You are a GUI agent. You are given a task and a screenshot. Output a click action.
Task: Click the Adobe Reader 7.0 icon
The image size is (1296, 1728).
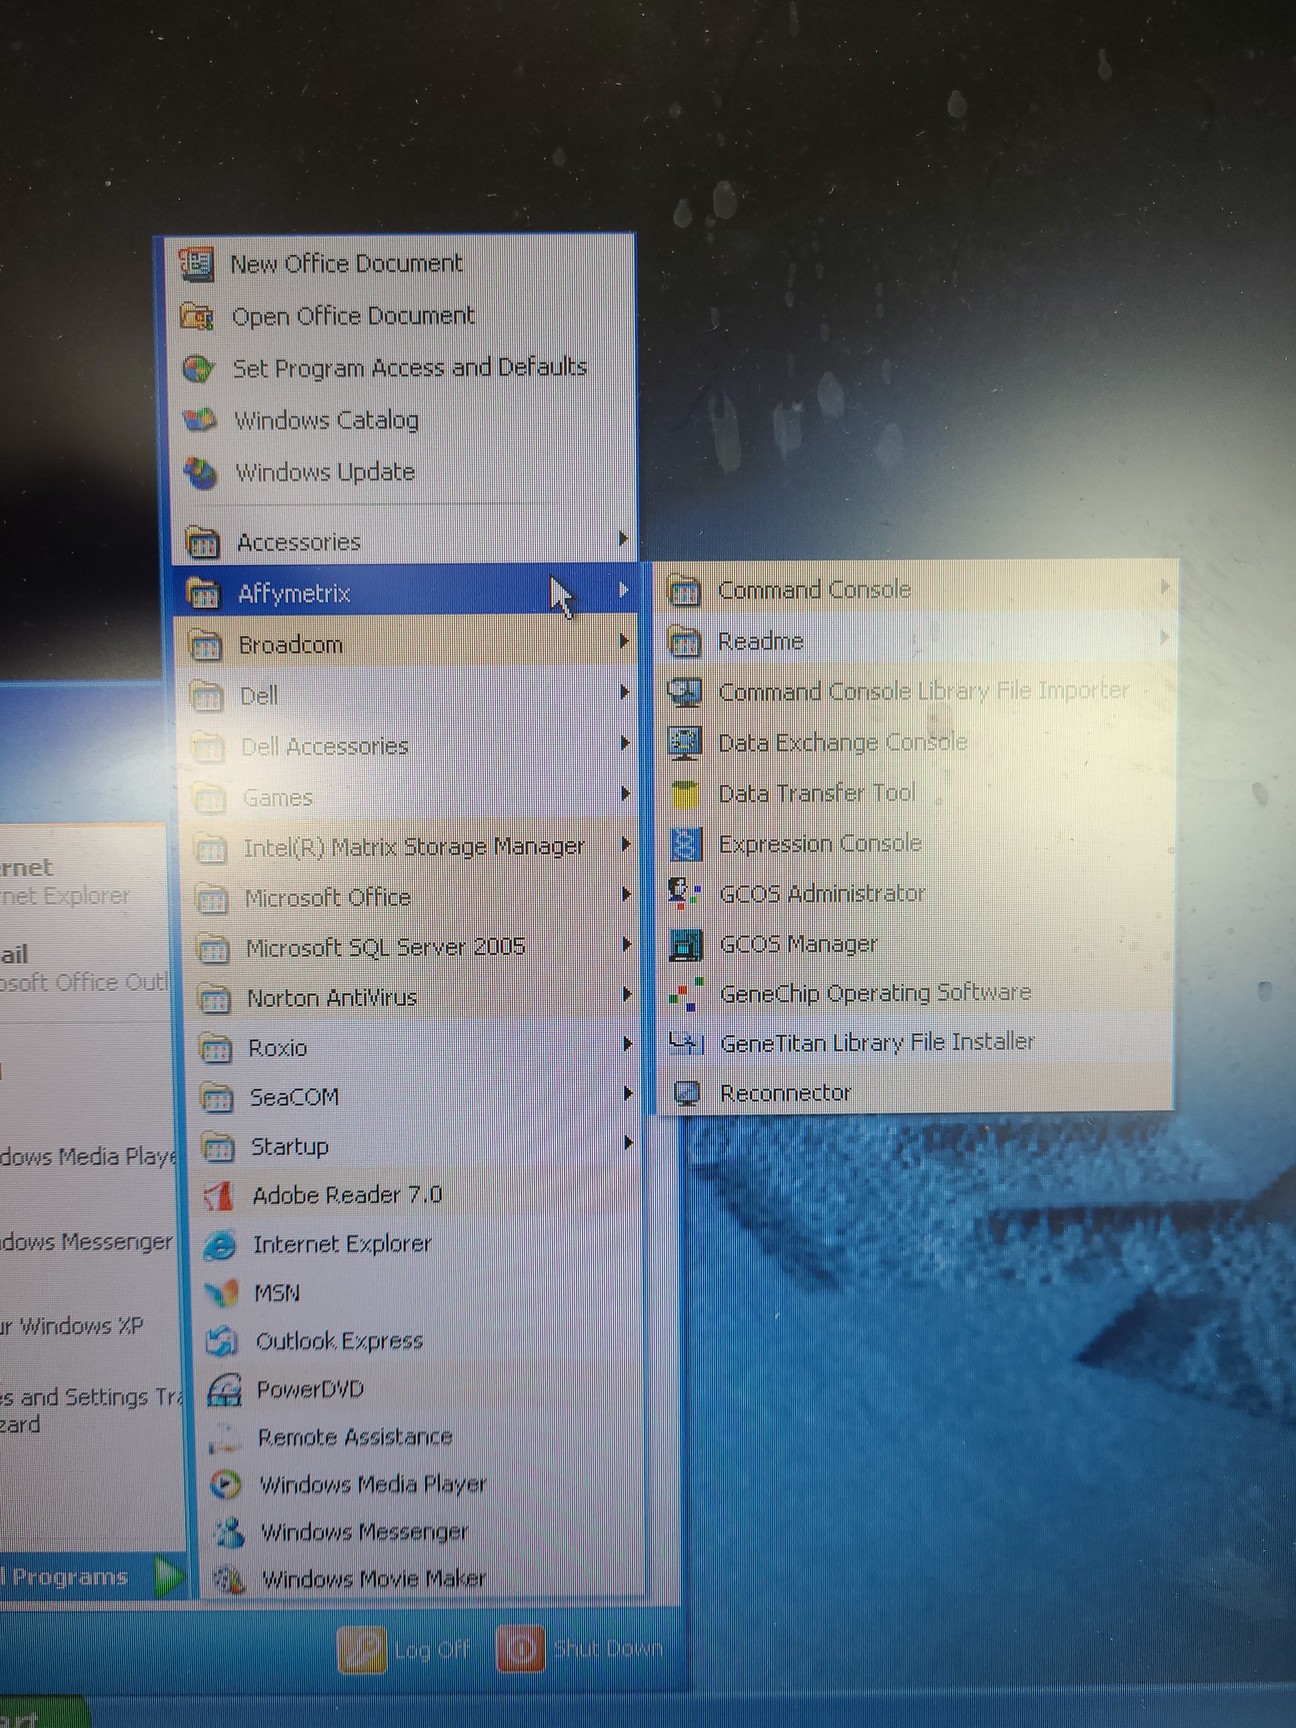click(218, 1195)
